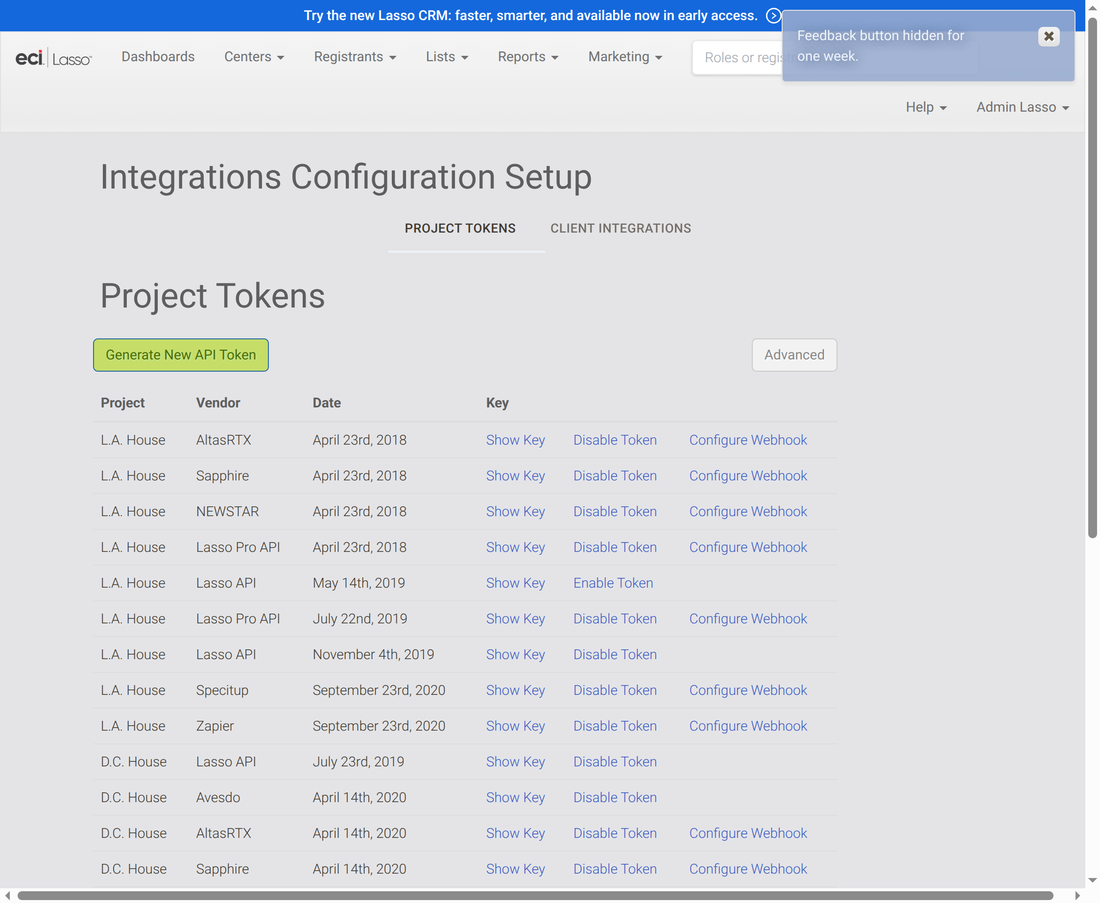This screenshot has width=1100, height=903.
Task: Switch to the Client Integrations tab
Action: click(x=621, y=229)
